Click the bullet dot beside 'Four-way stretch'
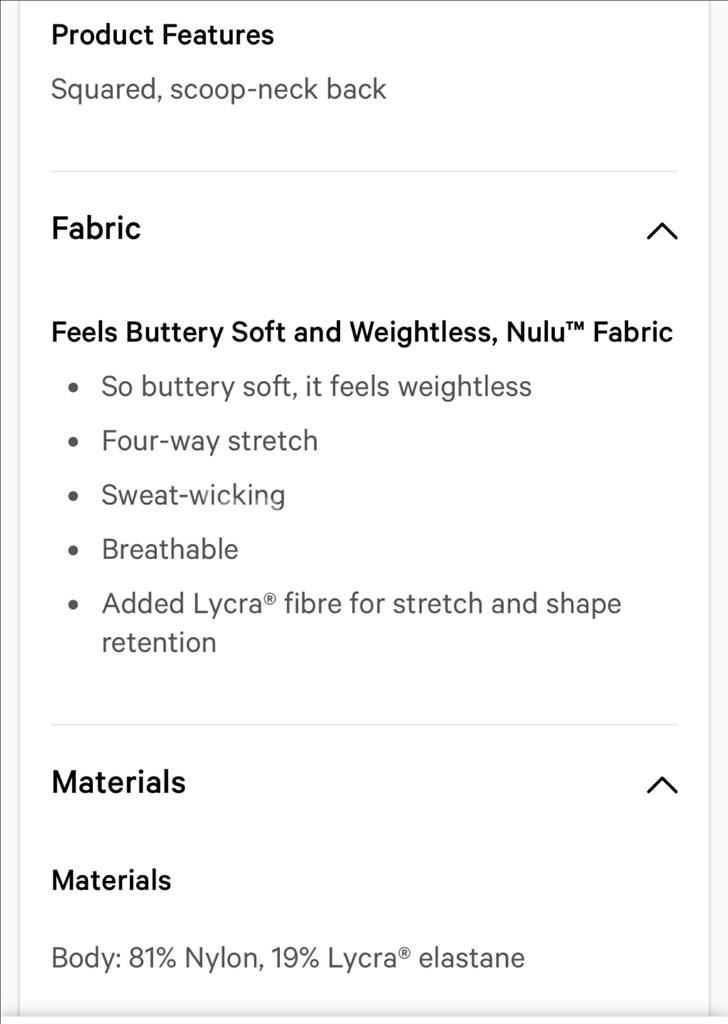Screen dimensions: 728x1024 tap(73, 442)
